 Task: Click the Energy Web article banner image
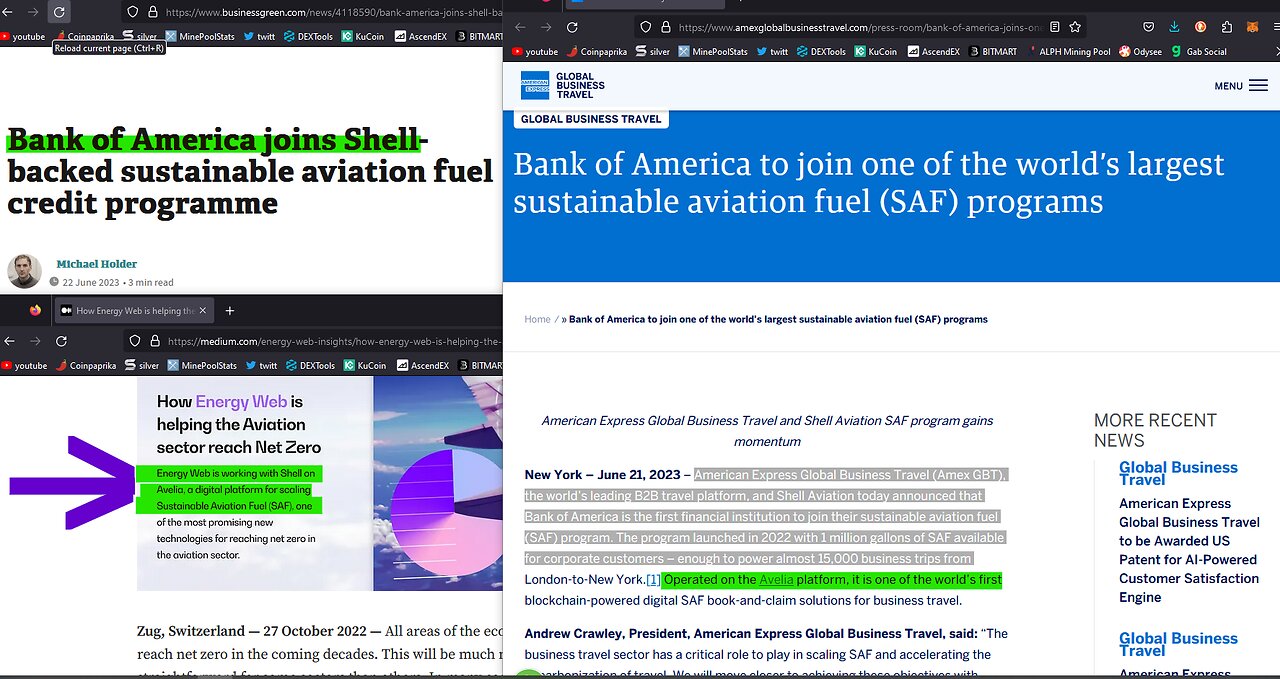click(320, 482)
